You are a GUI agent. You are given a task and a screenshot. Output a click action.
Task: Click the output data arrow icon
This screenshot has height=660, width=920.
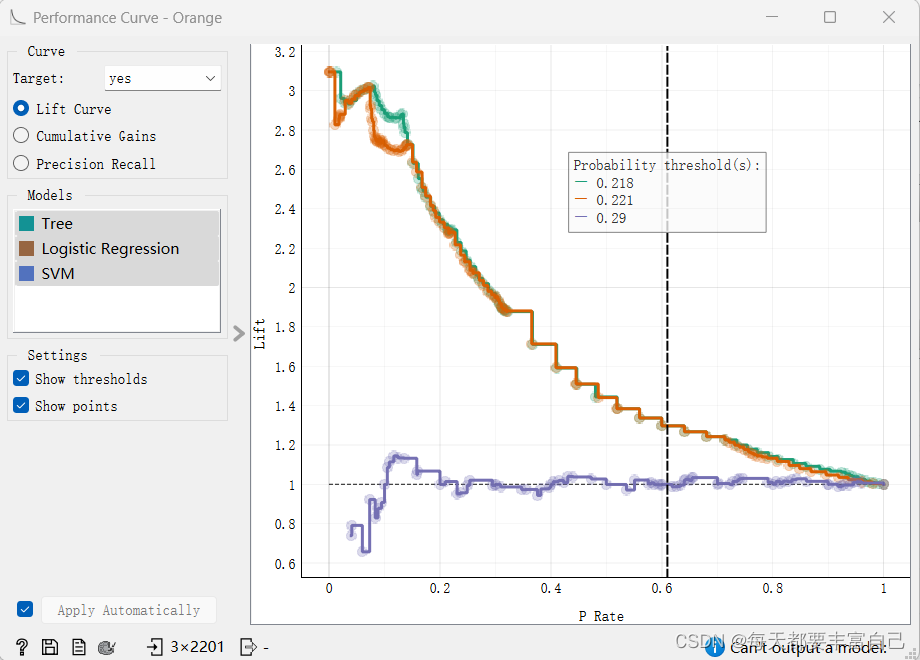[249, 647]
